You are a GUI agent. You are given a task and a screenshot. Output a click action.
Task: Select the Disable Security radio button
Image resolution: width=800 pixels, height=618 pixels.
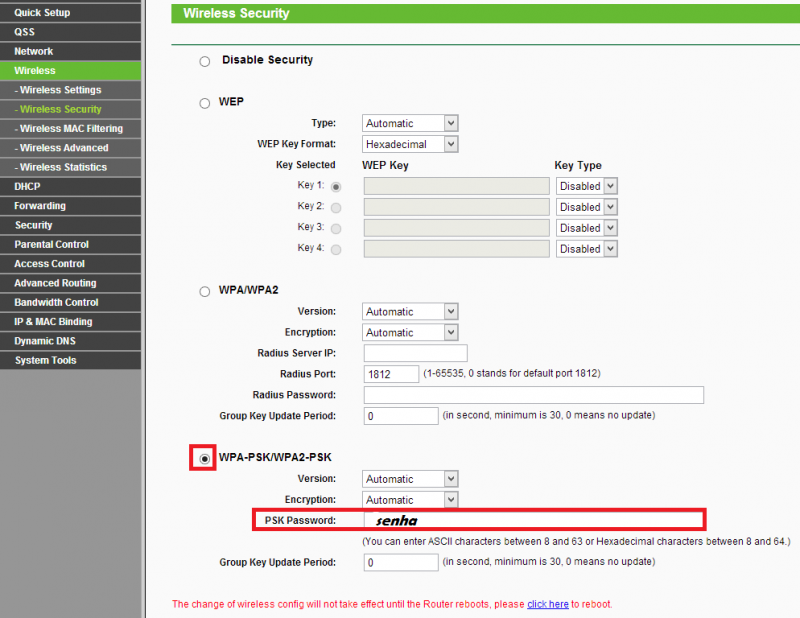205,61
